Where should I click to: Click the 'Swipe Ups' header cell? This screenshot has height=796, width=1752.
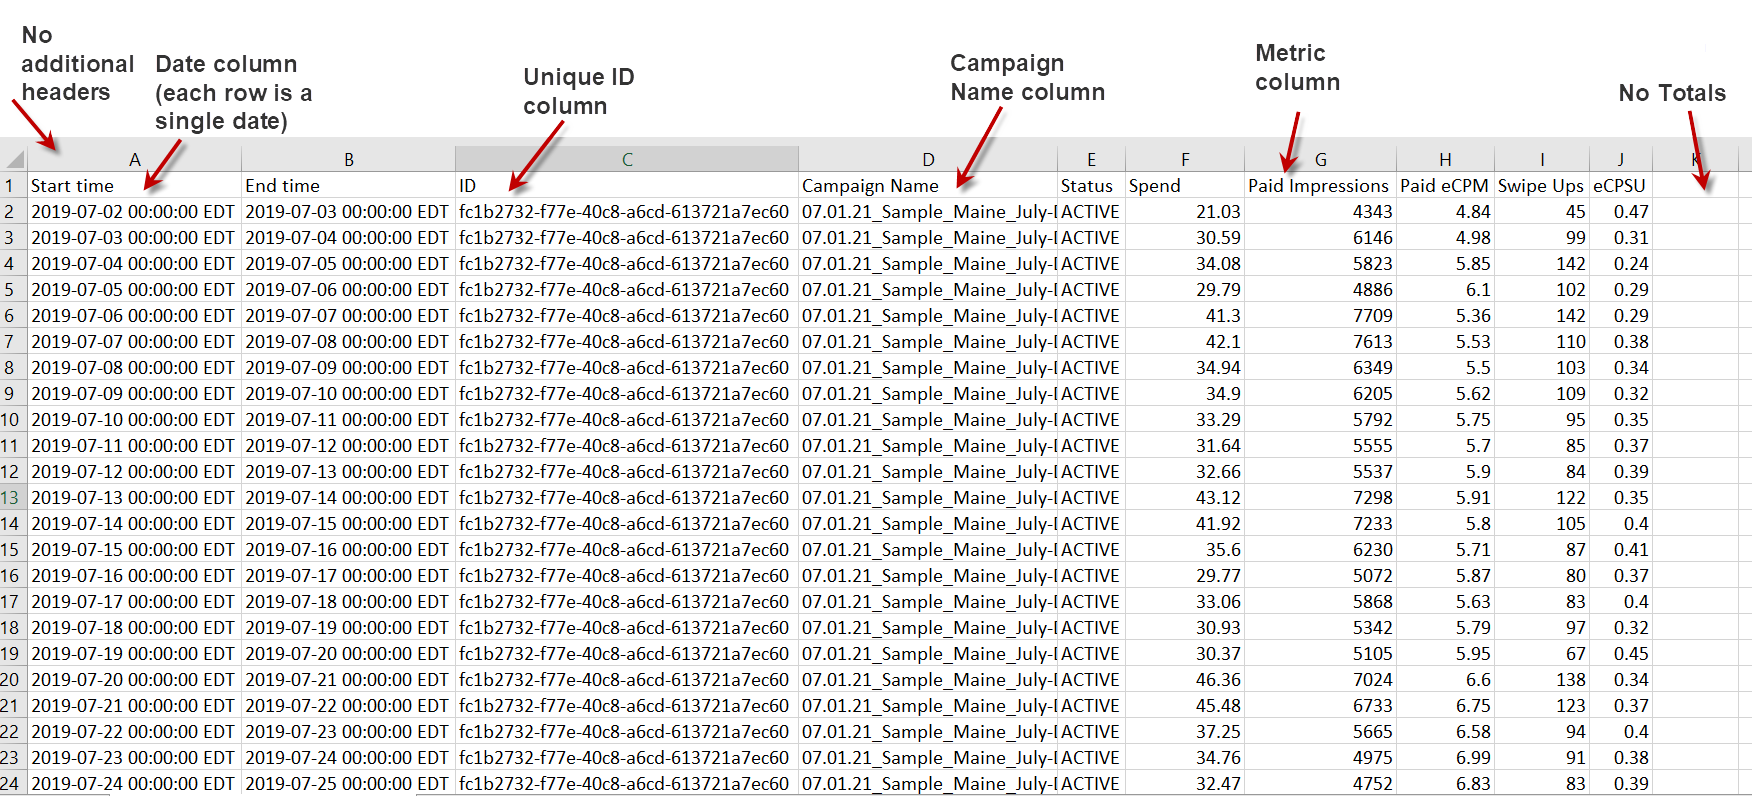coord(1542,185)
